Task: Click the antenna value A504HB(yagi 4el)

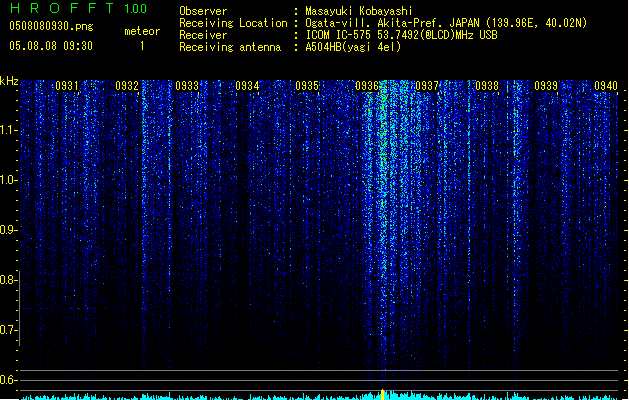Action: [353, 47]
